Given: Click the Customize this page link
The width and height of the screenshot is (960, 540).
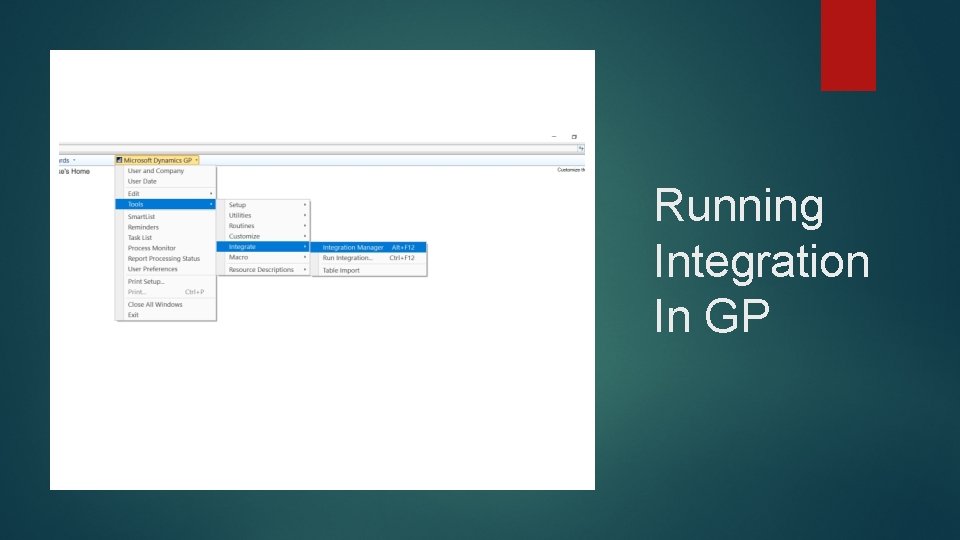Looking at the screenshot, I should 571,170.
